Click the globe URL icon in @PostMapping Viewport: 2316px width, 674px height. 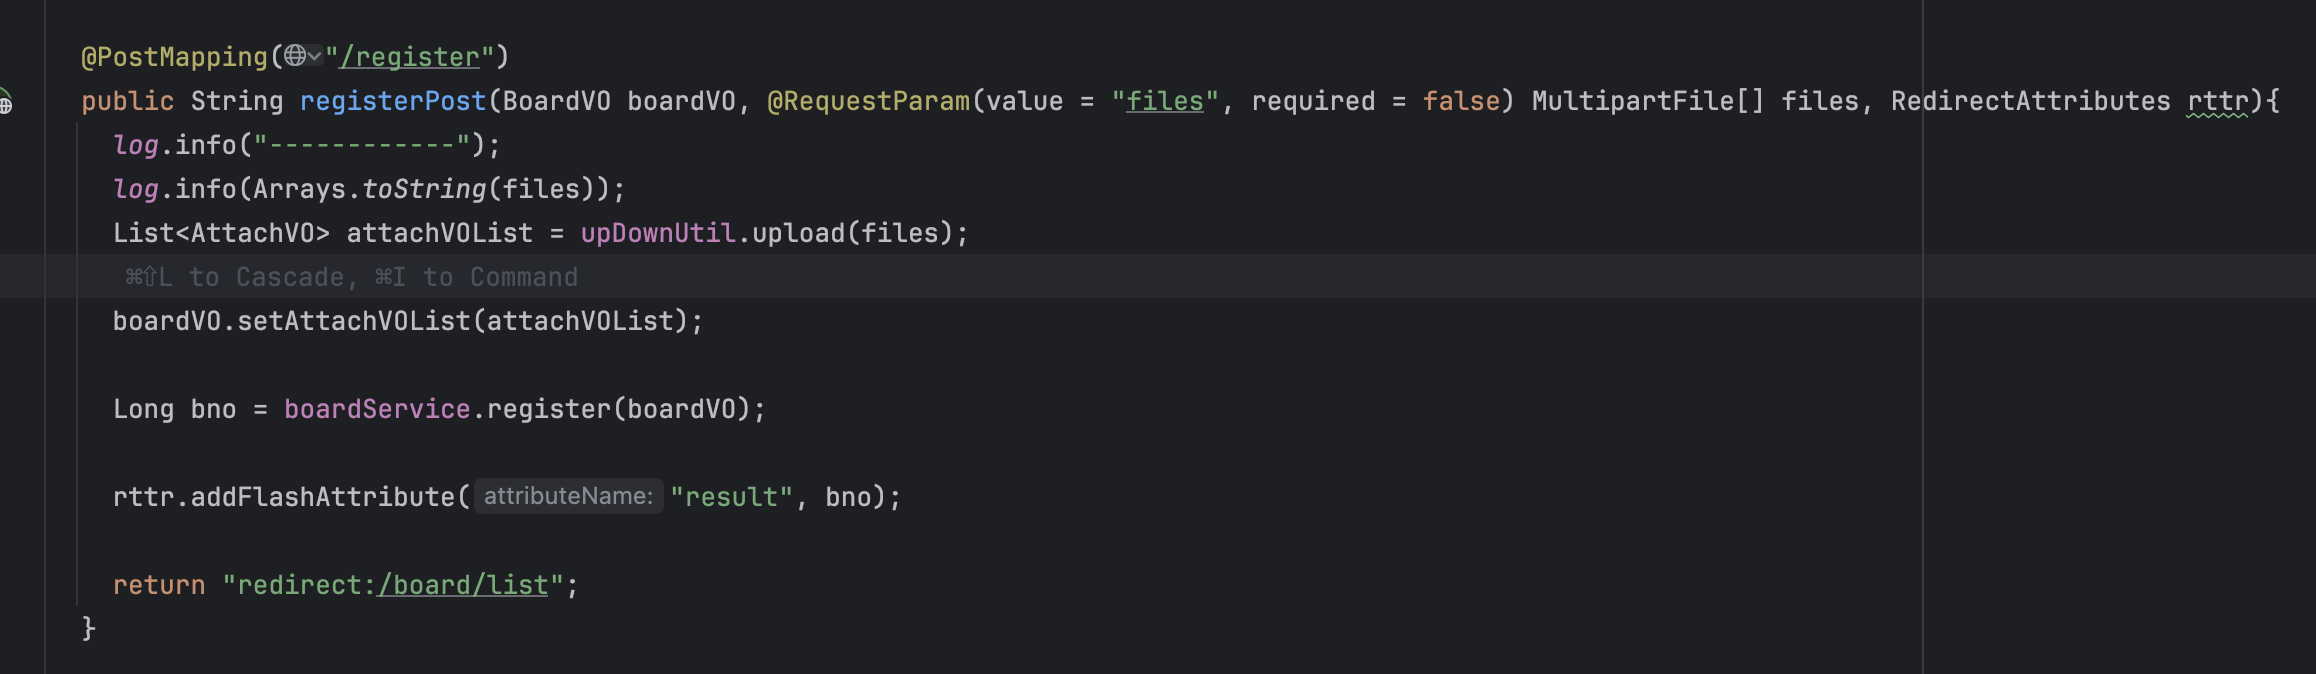pyautogui.click(x=294, y=56)
